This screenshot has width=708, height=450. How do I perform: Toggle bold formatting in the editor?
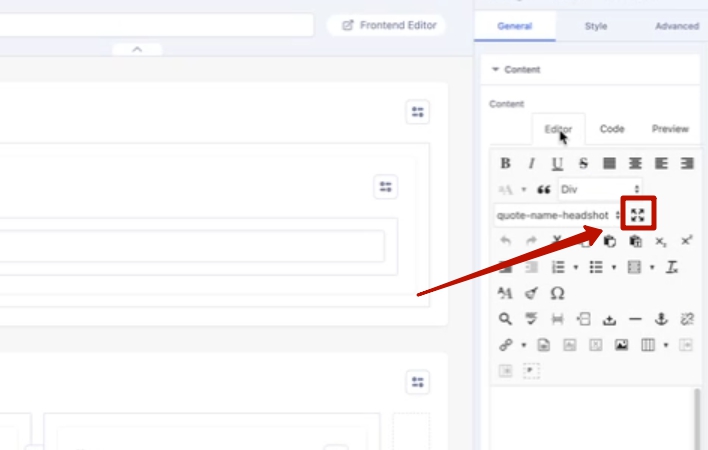(505, 163)
